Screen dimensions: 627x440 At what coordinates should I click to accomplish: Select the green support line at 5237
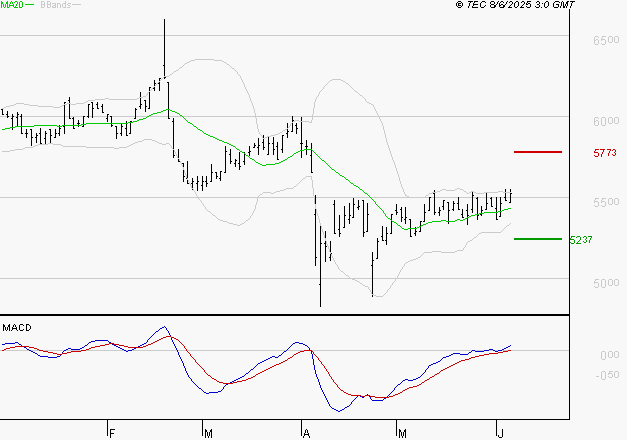[538, 239]
